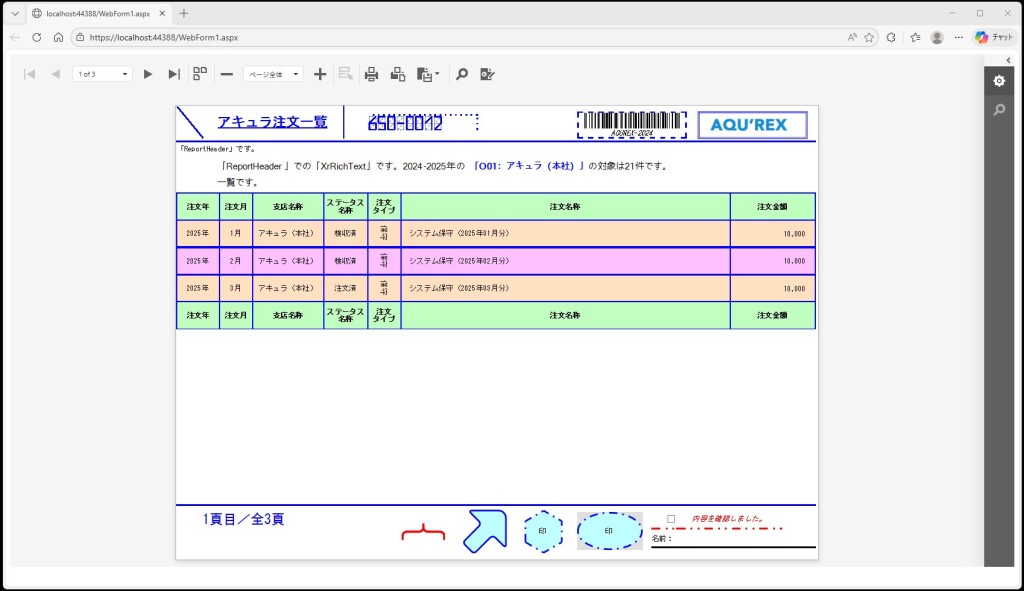Viewport: 1024px width, 591px height.
Task: Go to the next report page
Action: 148,74
